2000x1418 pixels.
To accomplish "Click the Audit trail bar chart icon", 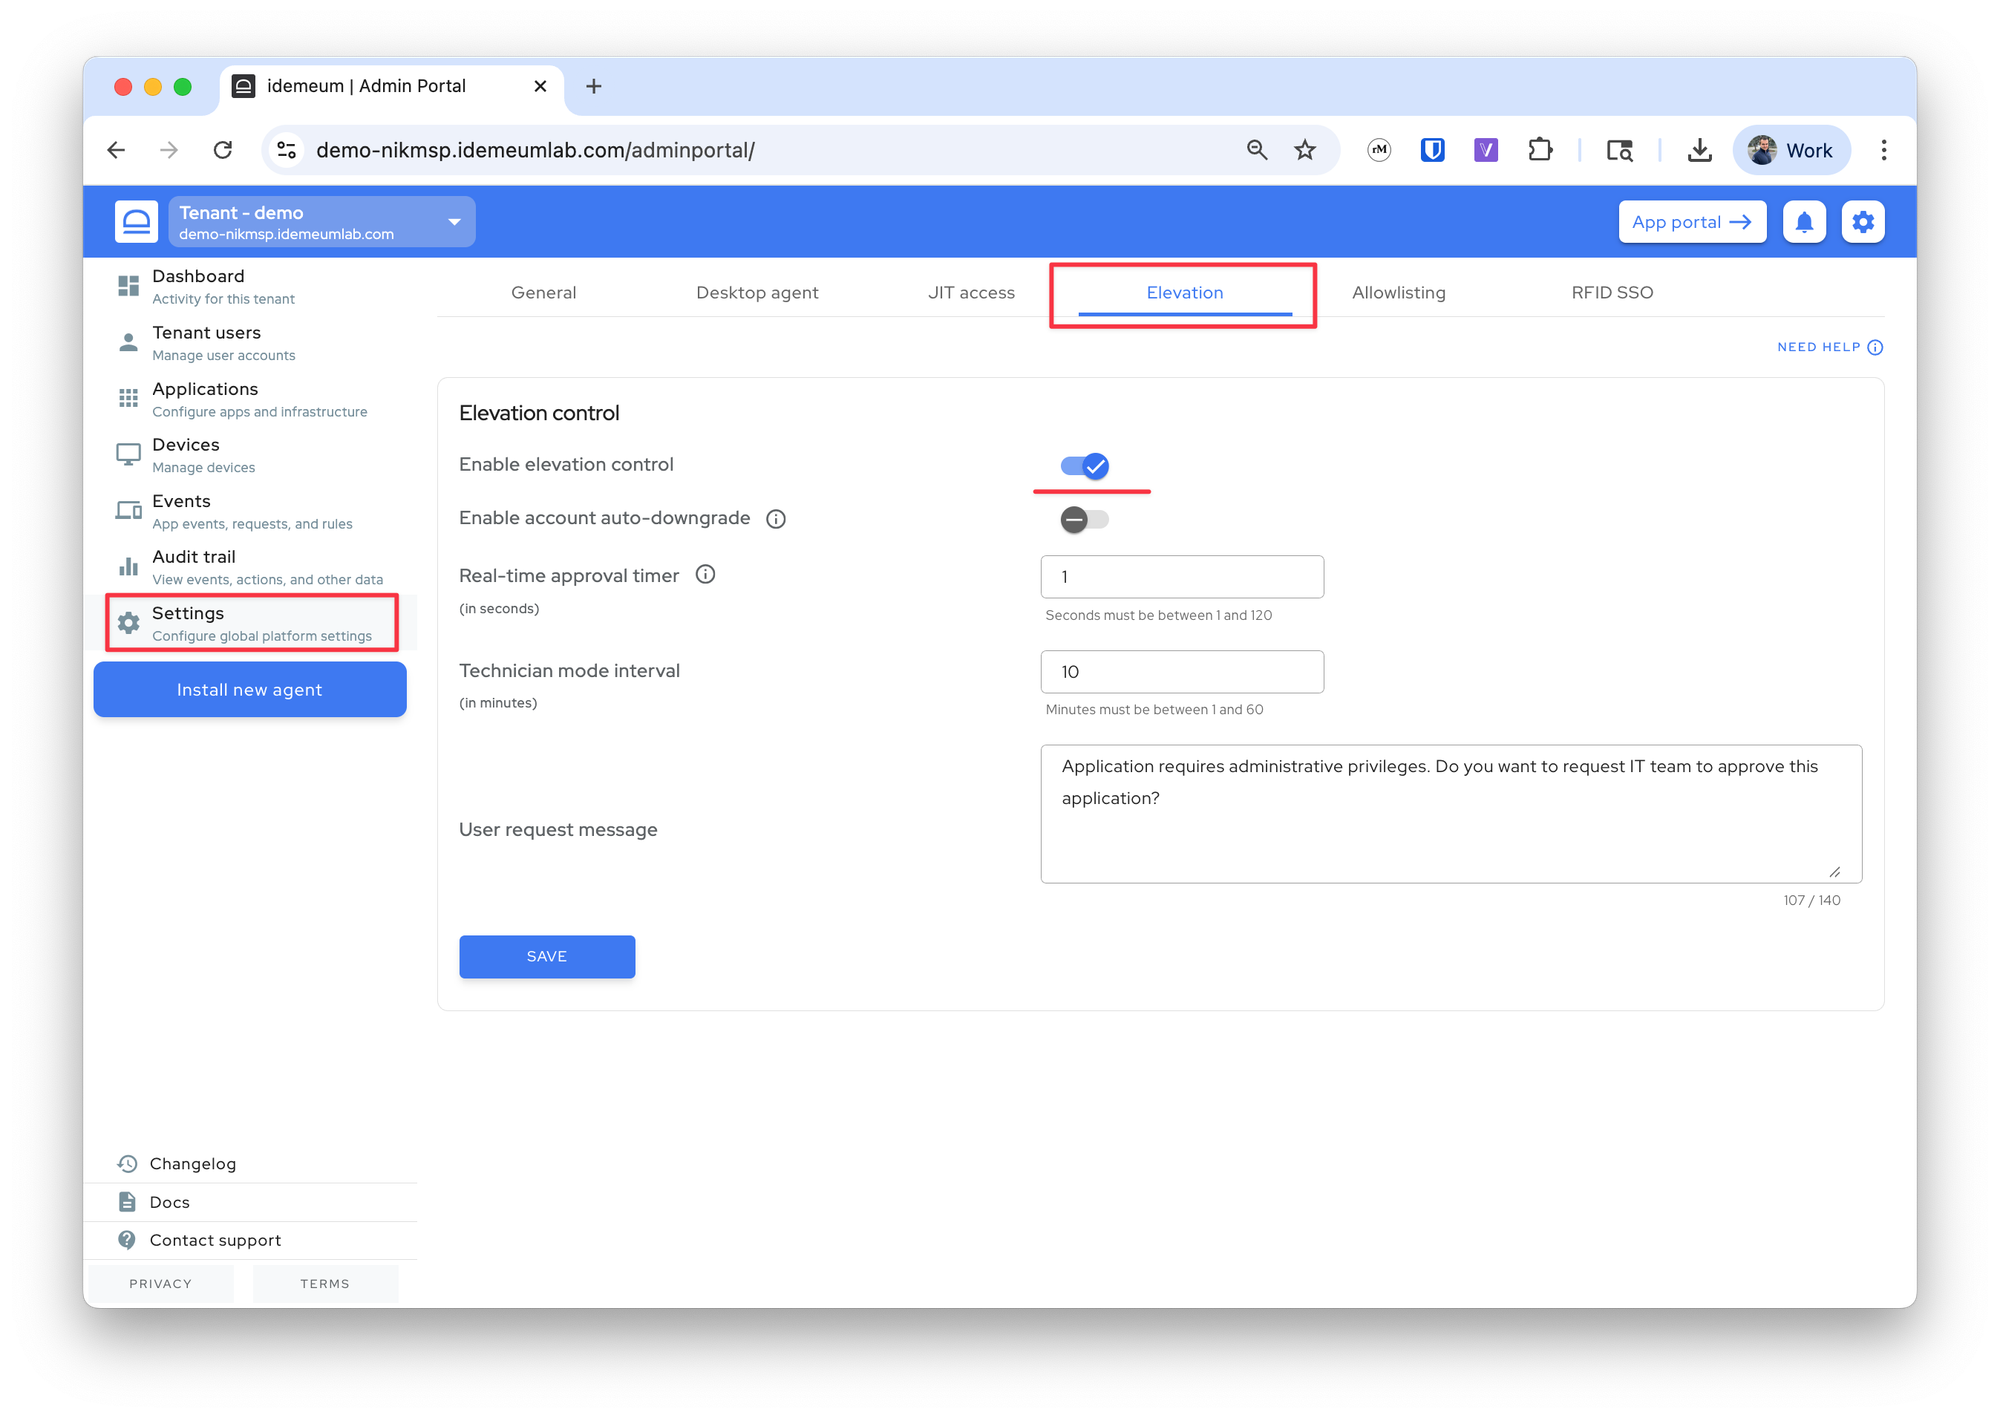I will (128, 567).
